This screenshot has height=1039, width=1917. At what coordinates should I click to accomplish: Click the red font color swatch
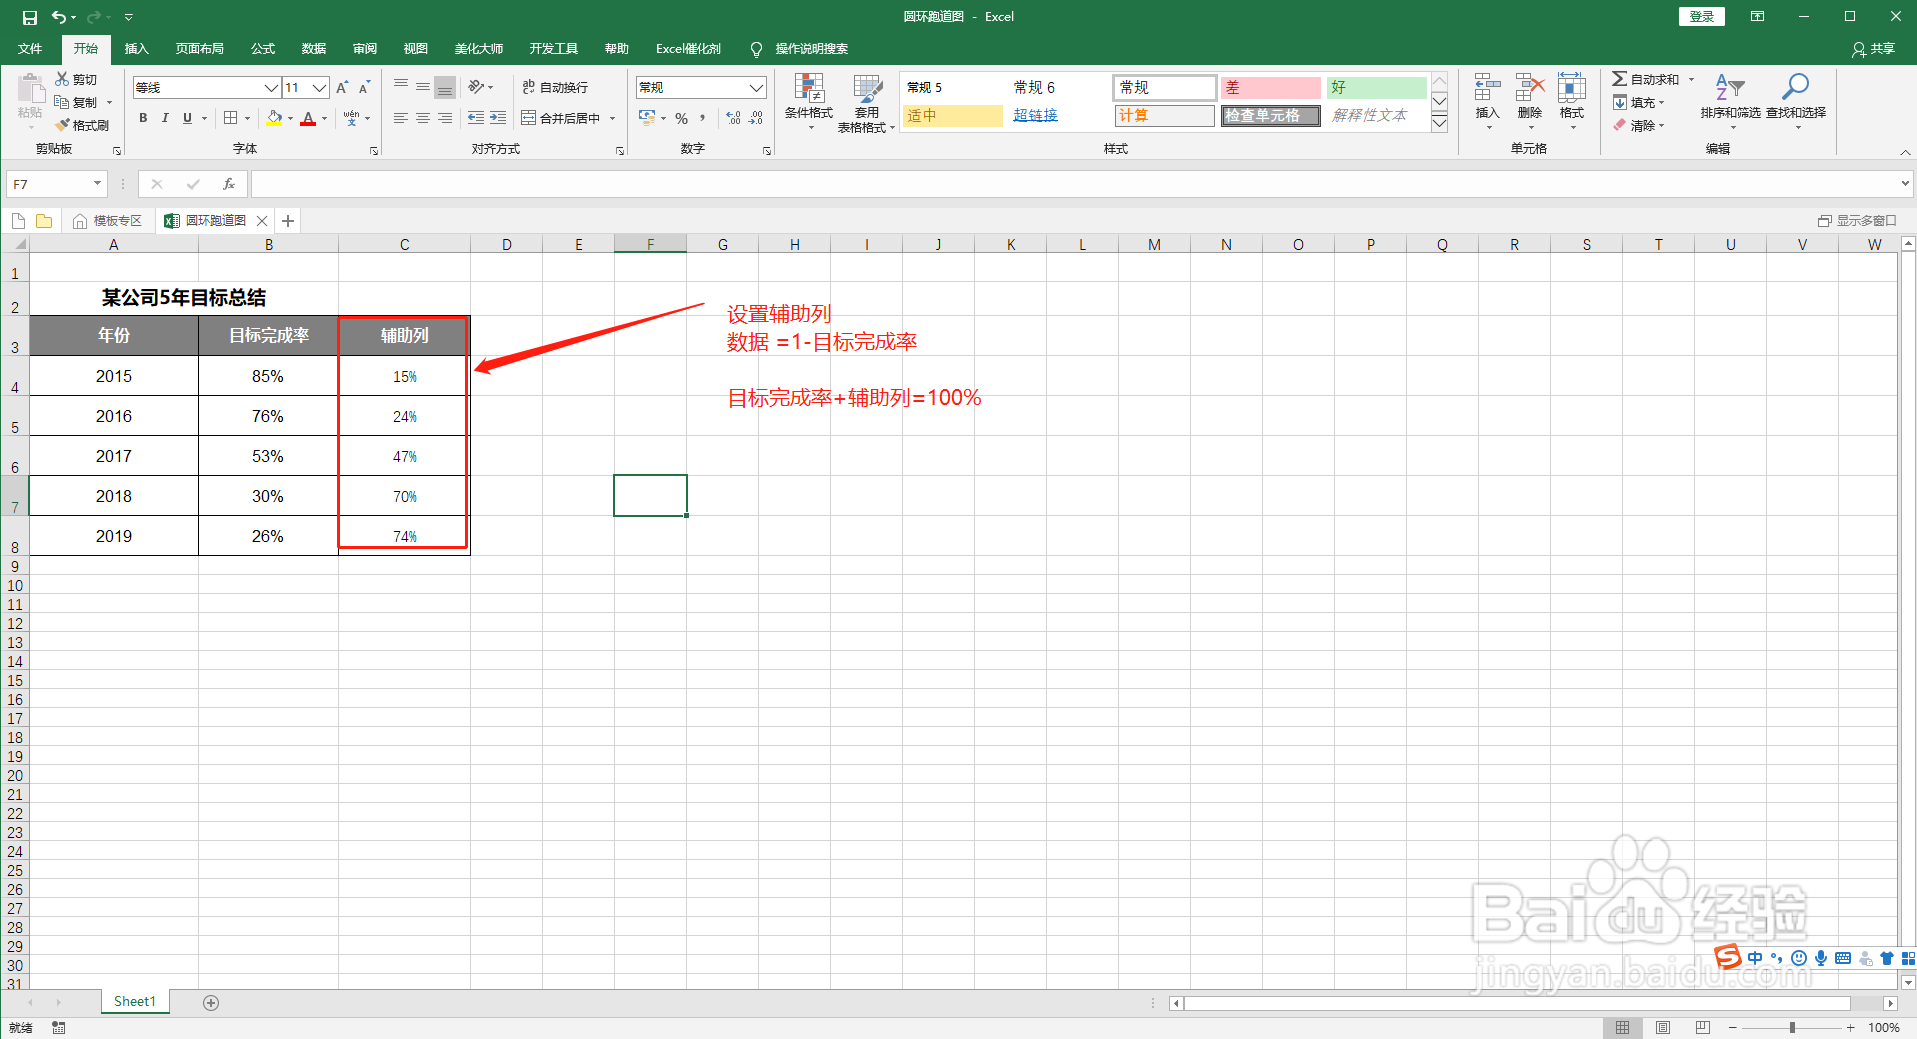coord(308,118)
